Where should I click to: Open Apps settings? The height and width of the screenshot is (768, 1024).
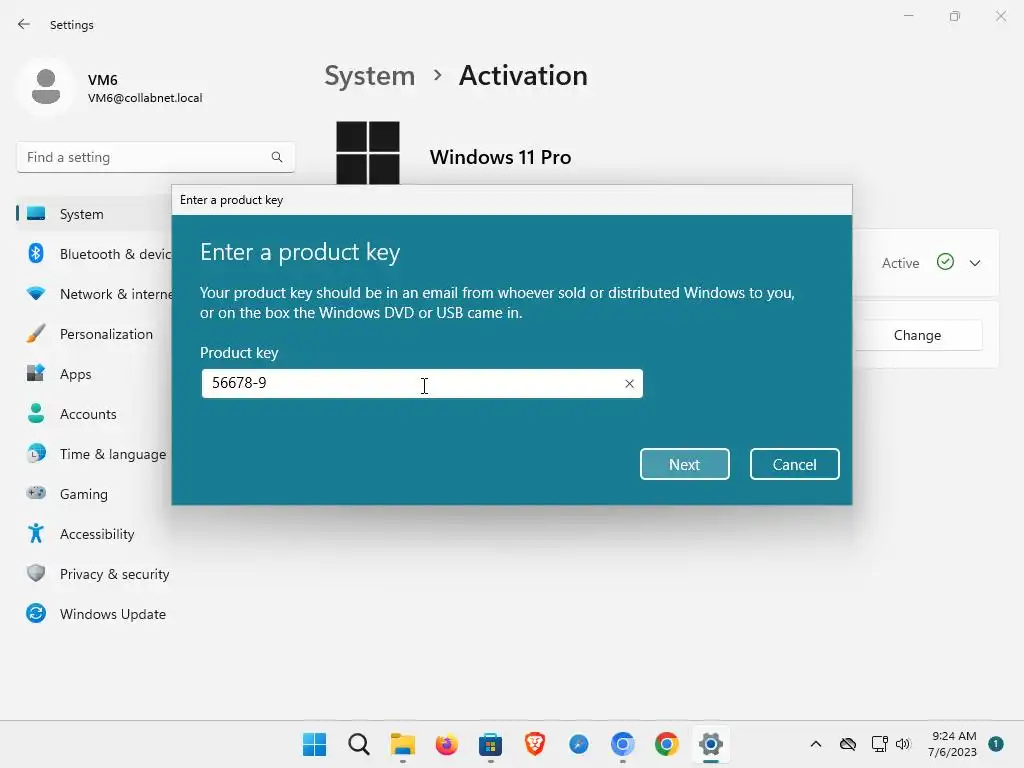(x=95, y=374)
